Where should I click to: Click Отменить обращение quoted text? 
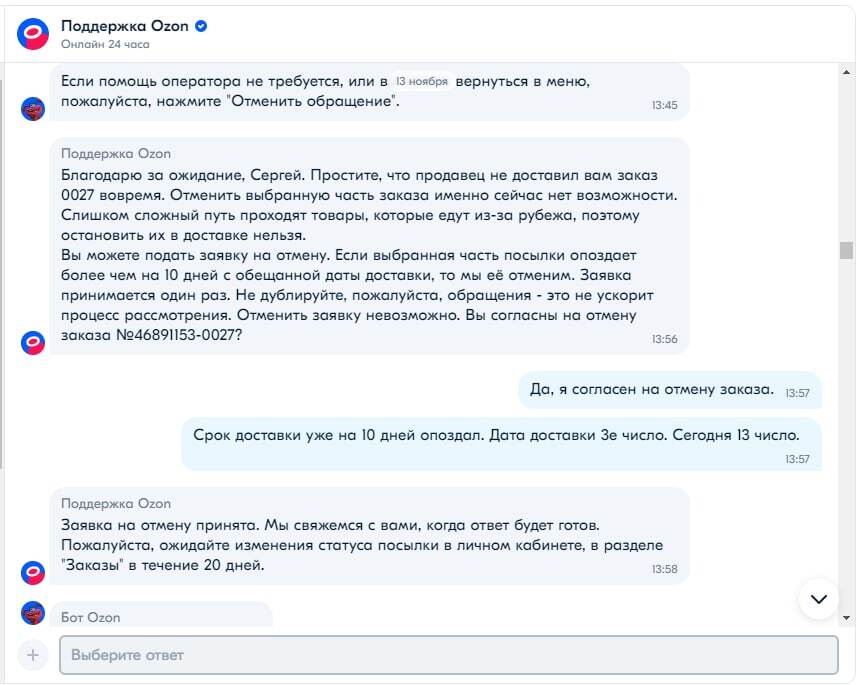pyautogui.click(x=313, y=101)
